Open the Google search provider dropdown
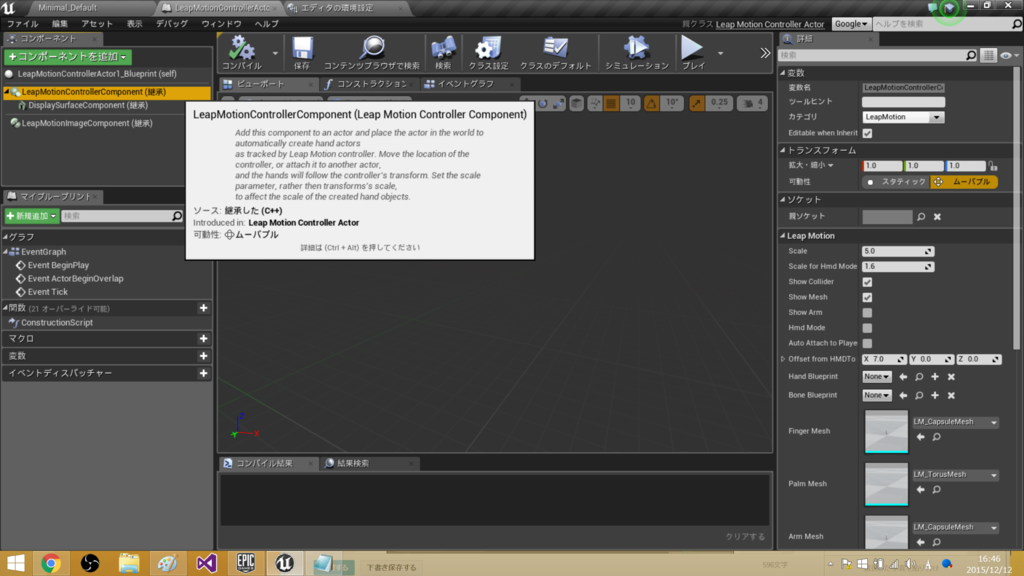Viewport: 1024px width, 576px height. point(850,24)
